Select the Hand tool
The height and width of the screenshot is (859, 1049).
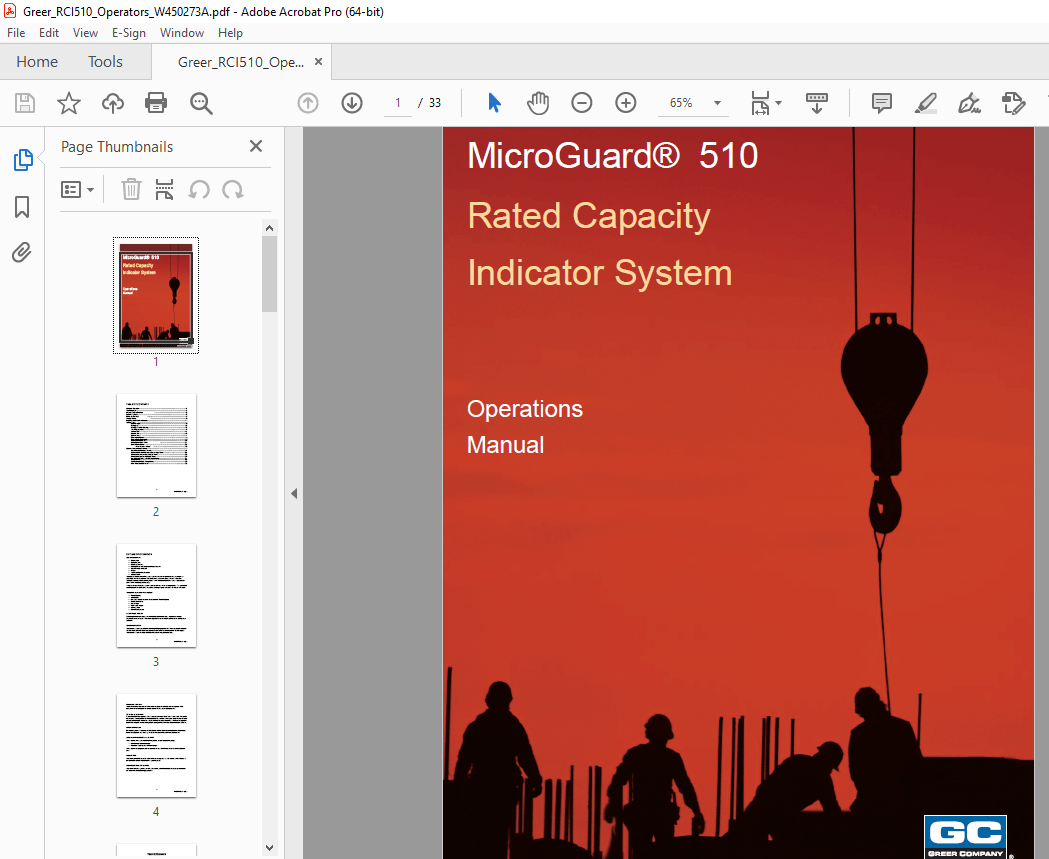click(538, 103)
